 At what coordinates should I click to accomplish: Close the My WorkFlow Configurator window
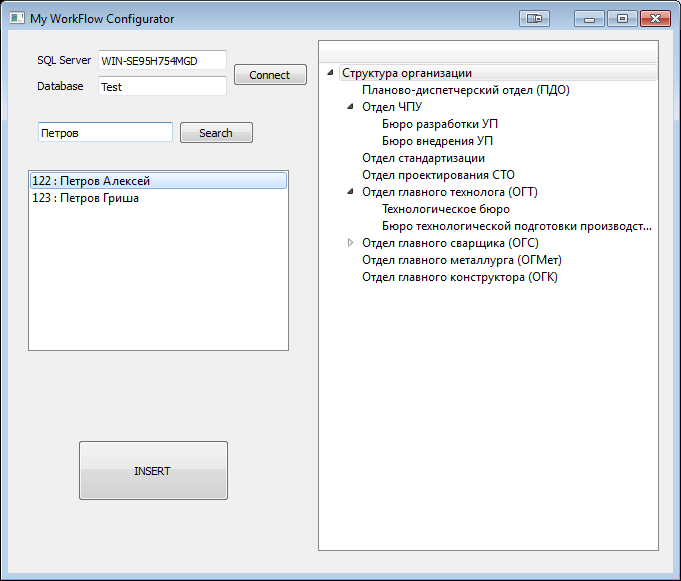click(655, 18)
